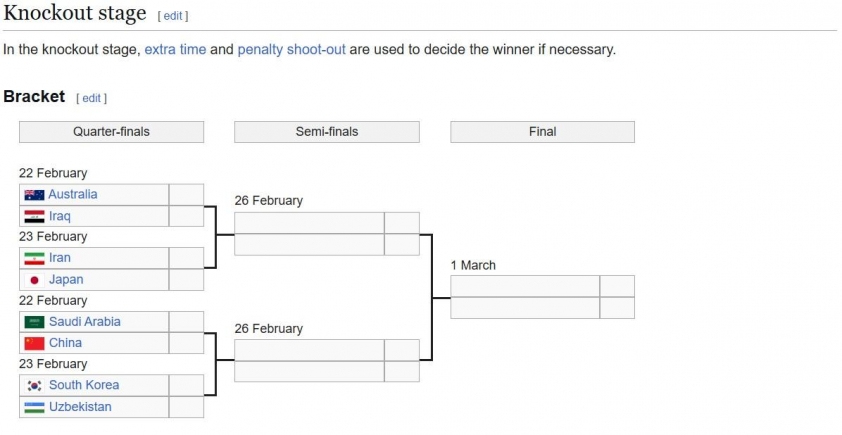Click the Saudi Arabia flag icon
Screen dimensions: 842x435
click(34, 322)
